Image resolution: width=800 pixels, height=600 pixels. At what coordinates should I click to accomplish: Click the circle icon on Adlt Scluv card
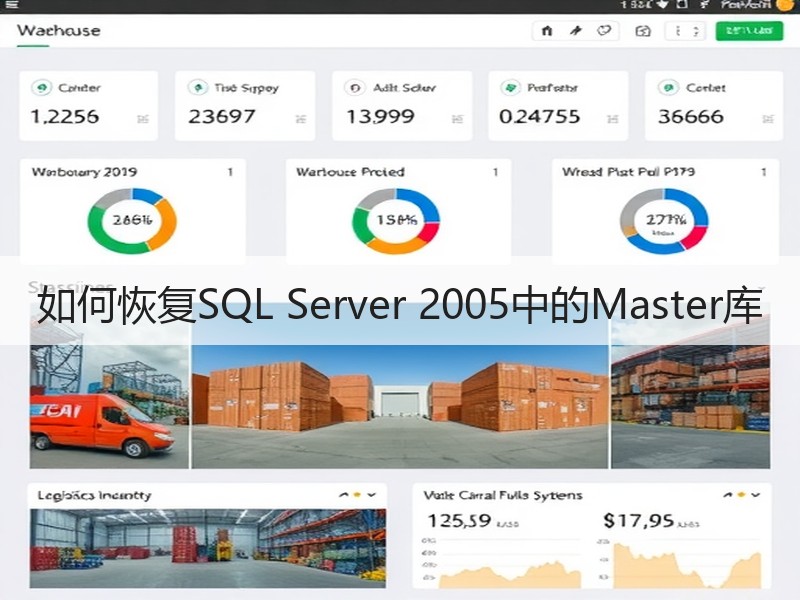[x=355, y=88]
